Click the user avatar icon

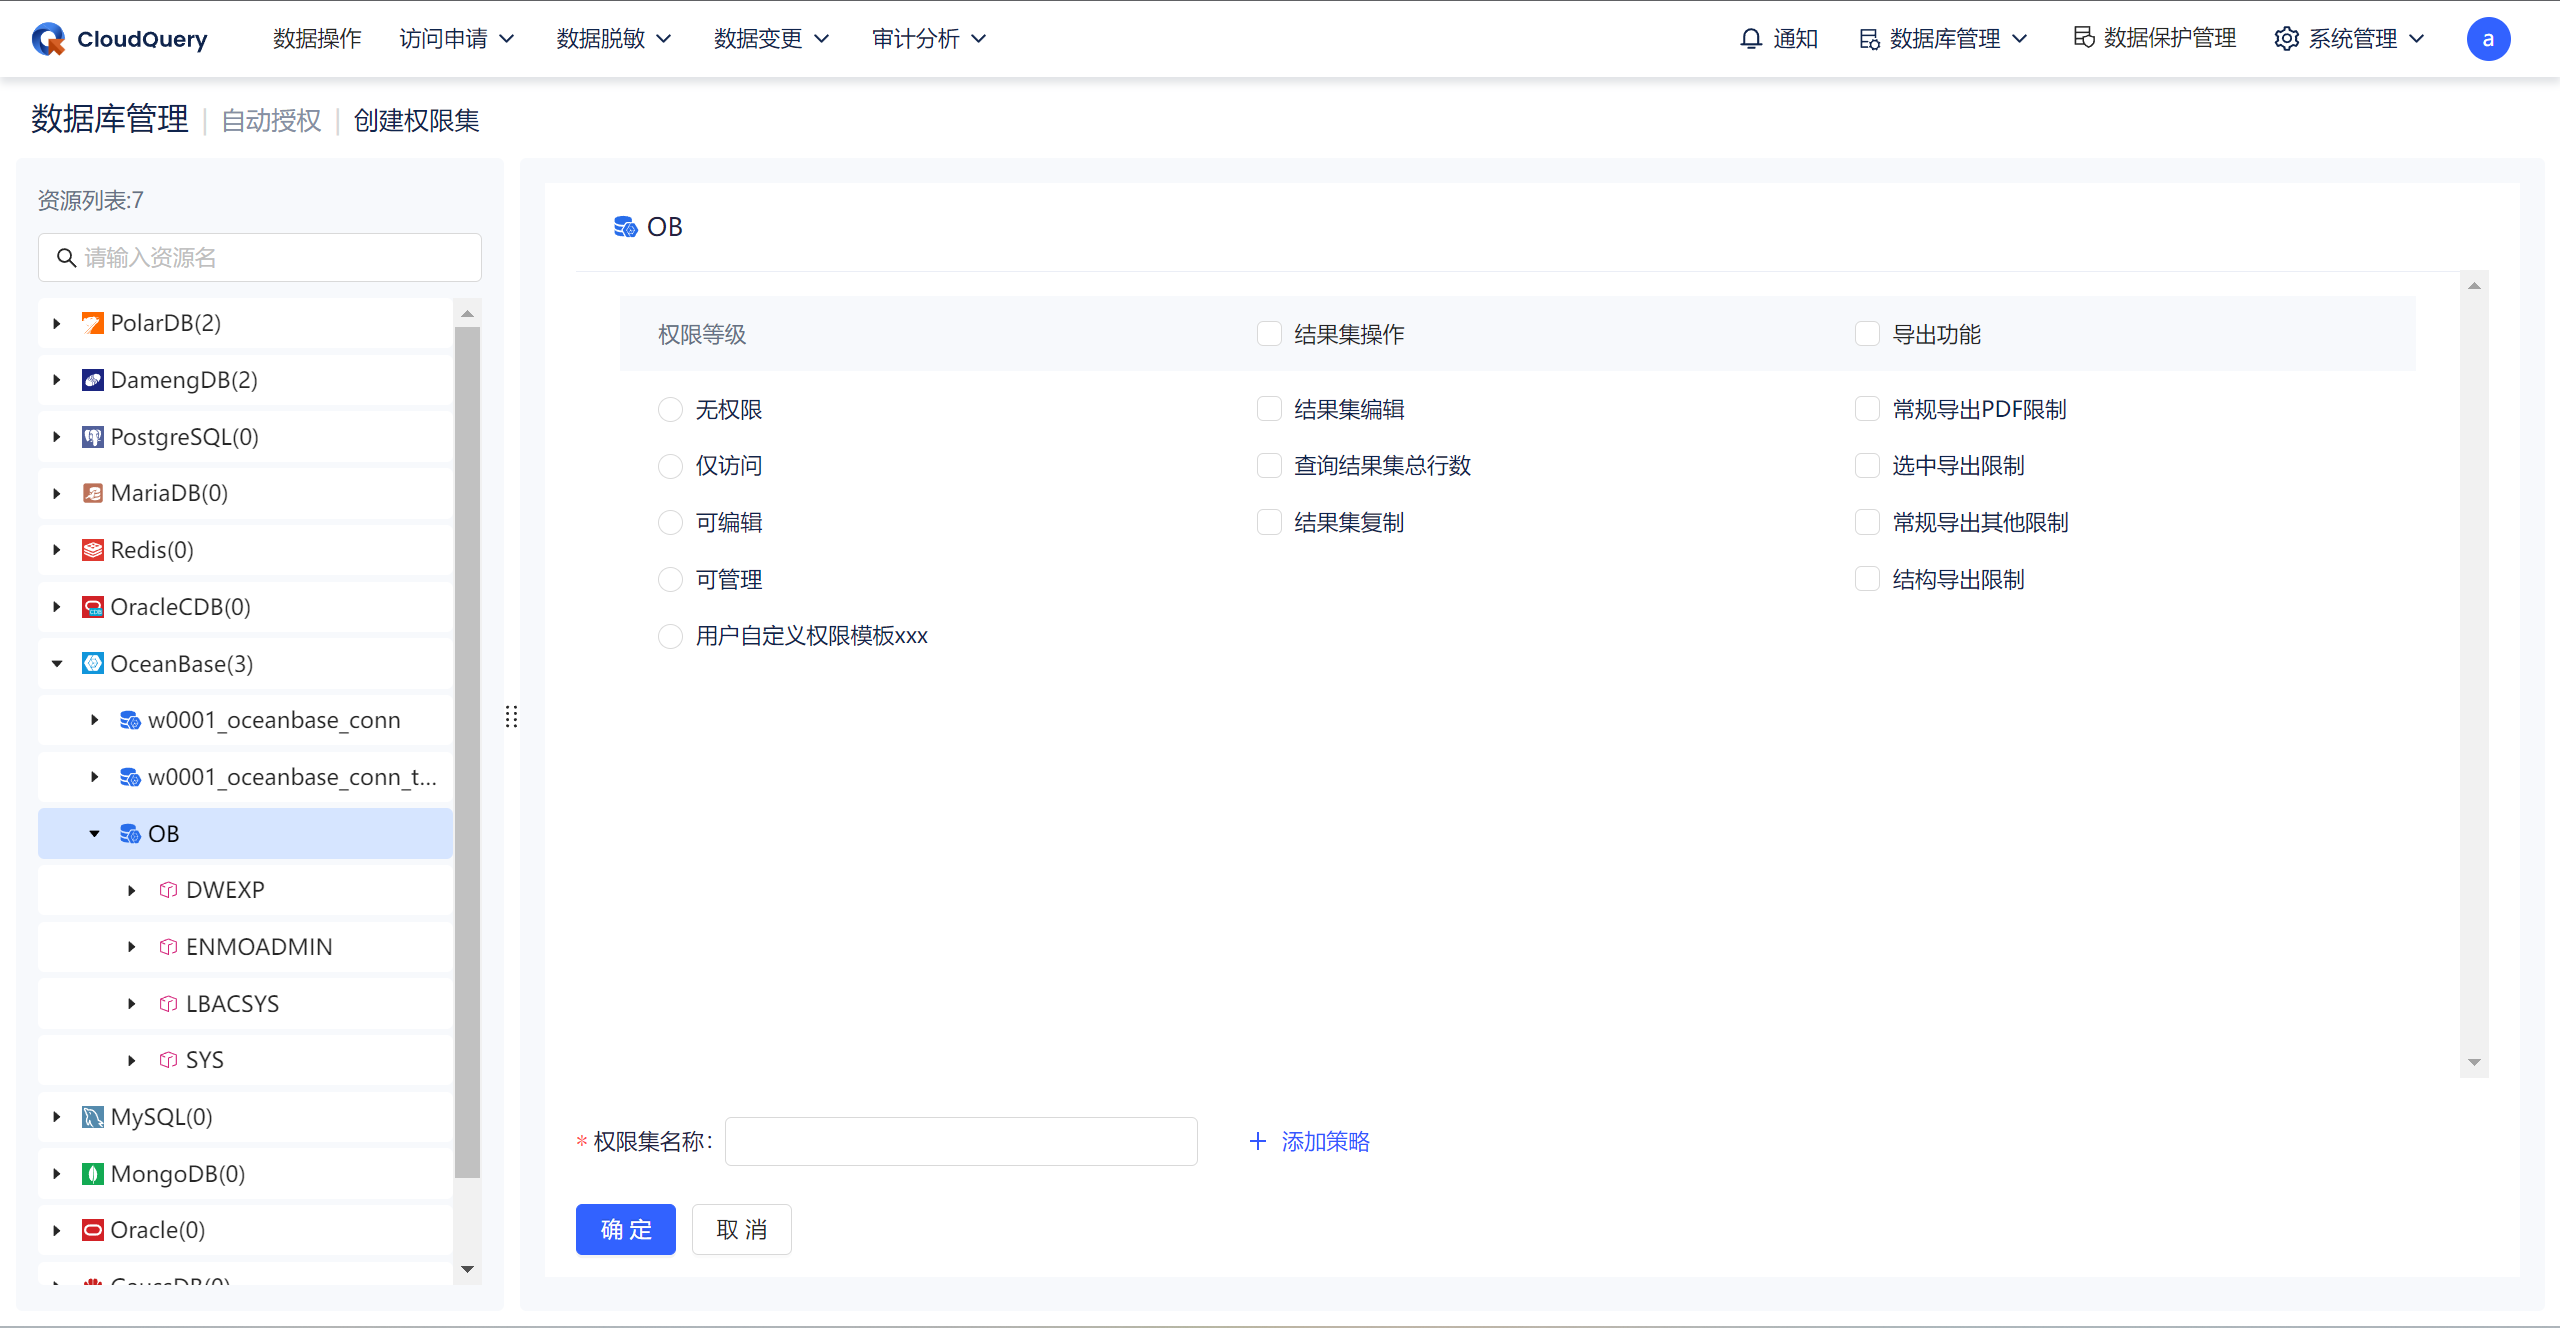2488,39
